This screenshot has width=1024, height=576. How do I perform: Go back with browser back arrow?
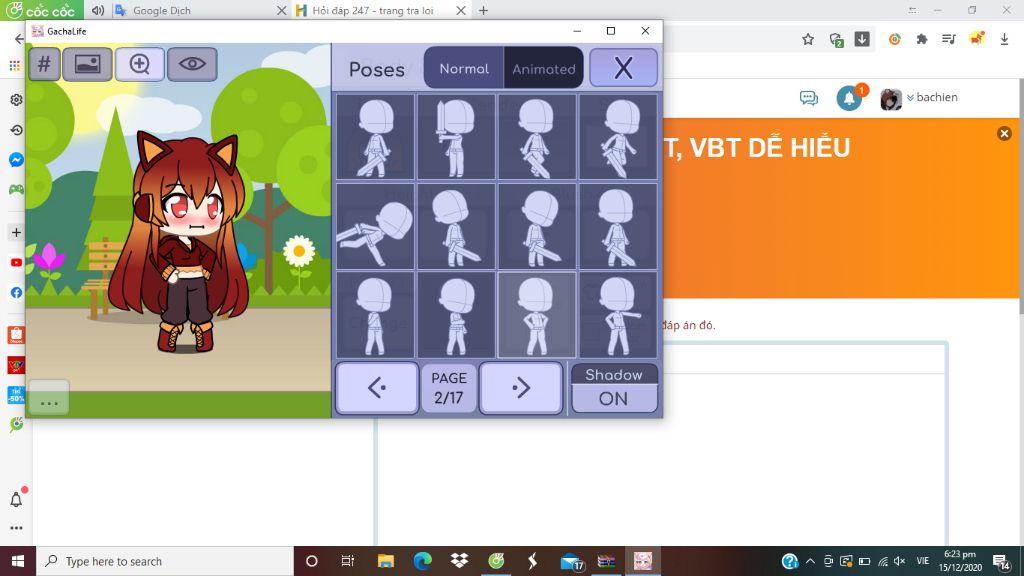coord(19,39)
